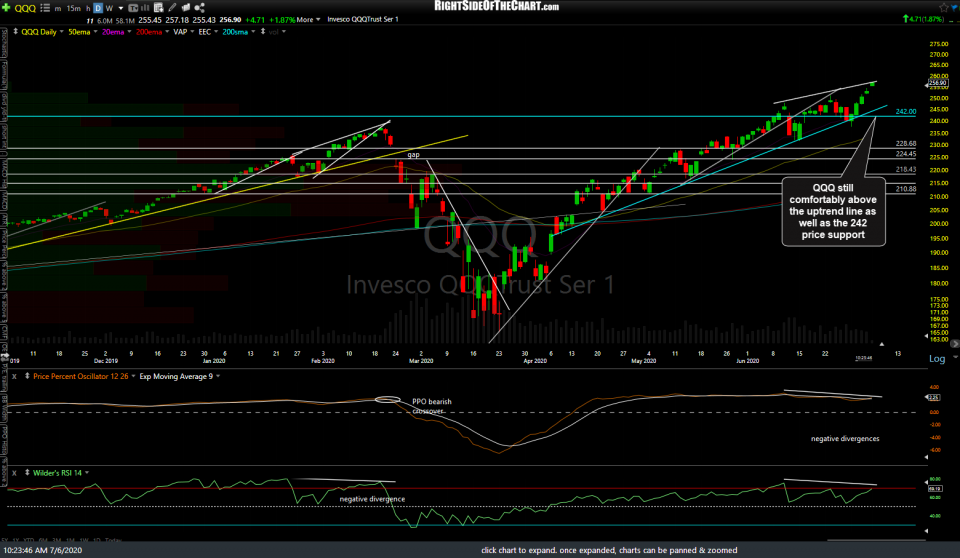Click the 'Jun 2020' date axis label
The height and width of the screenshot is (558, 960).
click(747, 361)
